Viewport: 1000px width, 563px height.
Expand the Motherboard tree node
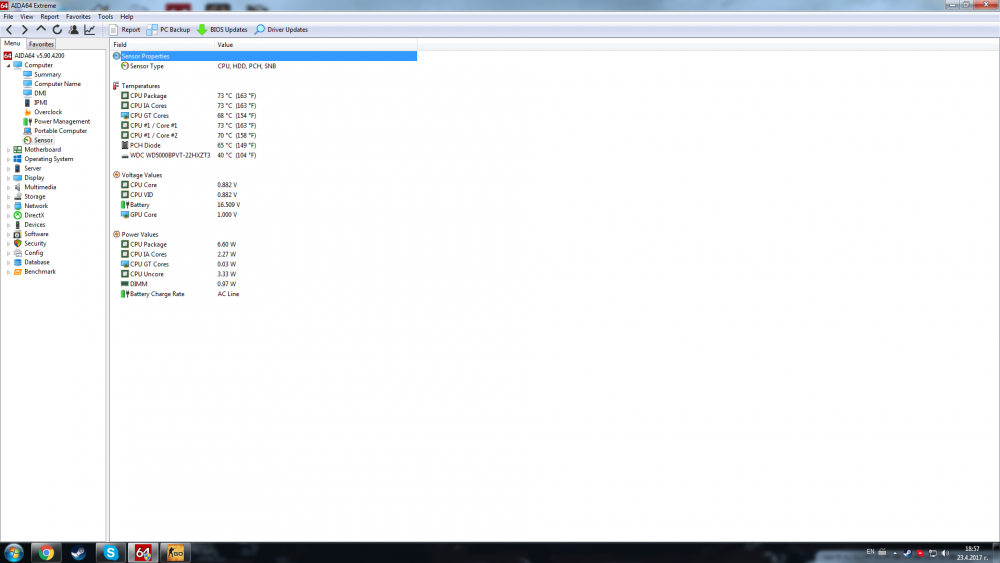click(x=8, y=150)
